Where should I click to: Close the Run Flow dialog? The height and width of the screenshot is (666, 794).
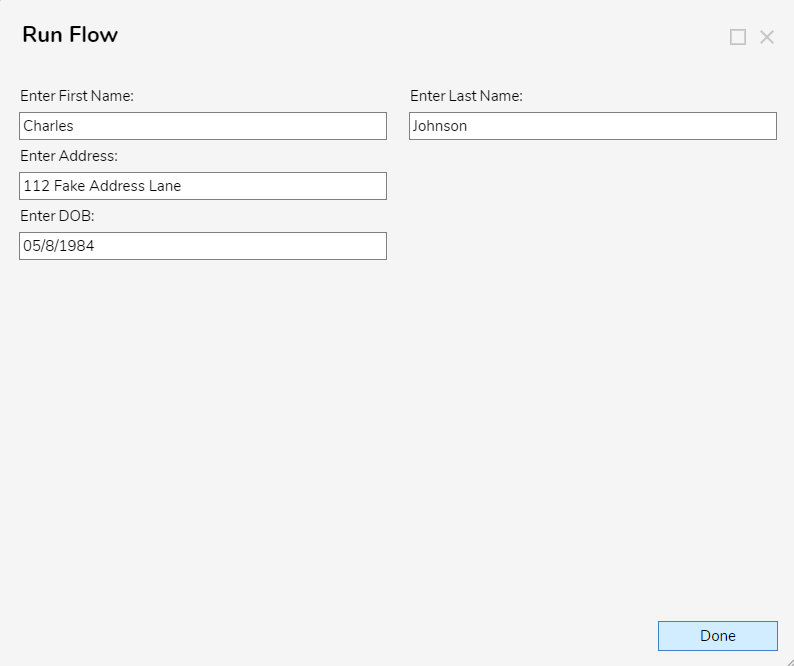(x=767, y=37)
